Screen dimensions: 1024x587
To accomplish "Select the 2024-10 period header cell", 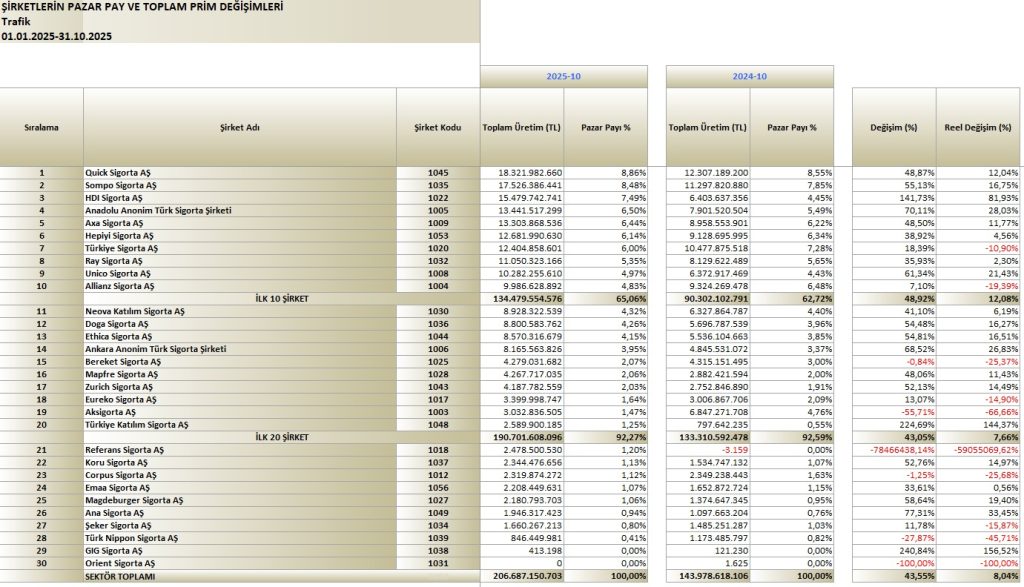I will pos(750,77).
